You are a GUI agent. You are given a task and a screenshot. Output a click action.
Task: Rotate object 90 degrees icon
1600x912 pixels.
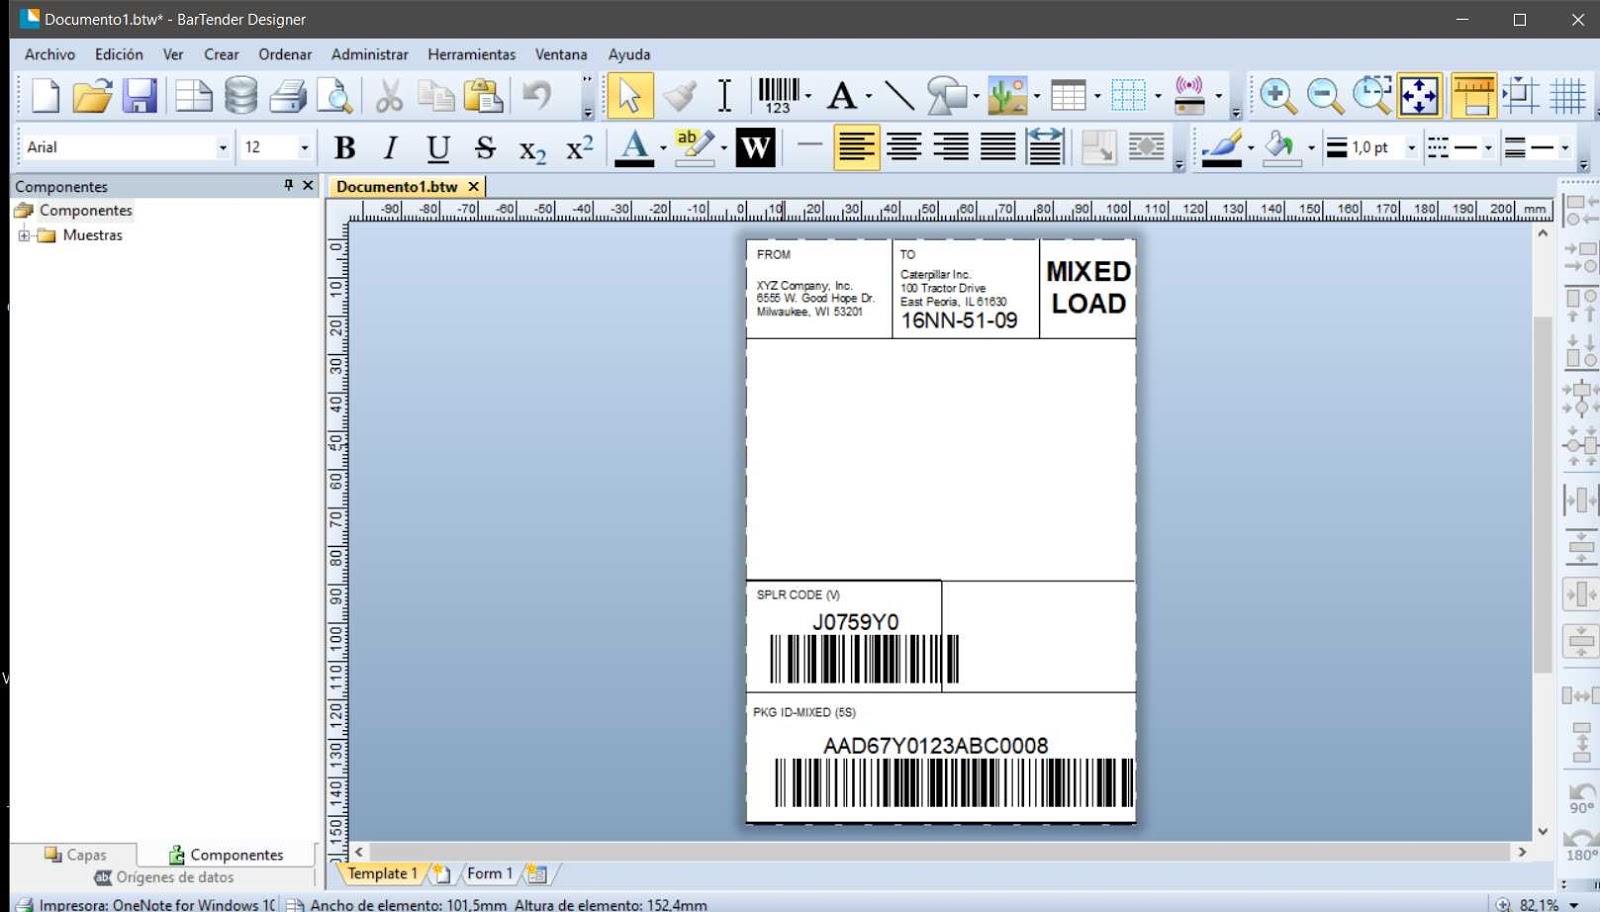tap(1581, 798)
